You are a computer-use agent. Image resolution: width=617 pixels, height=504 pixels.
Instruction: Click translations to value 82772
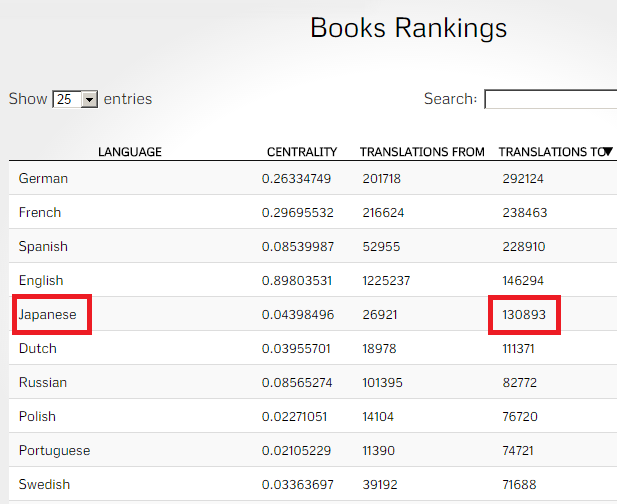click(x=519, y=382)
